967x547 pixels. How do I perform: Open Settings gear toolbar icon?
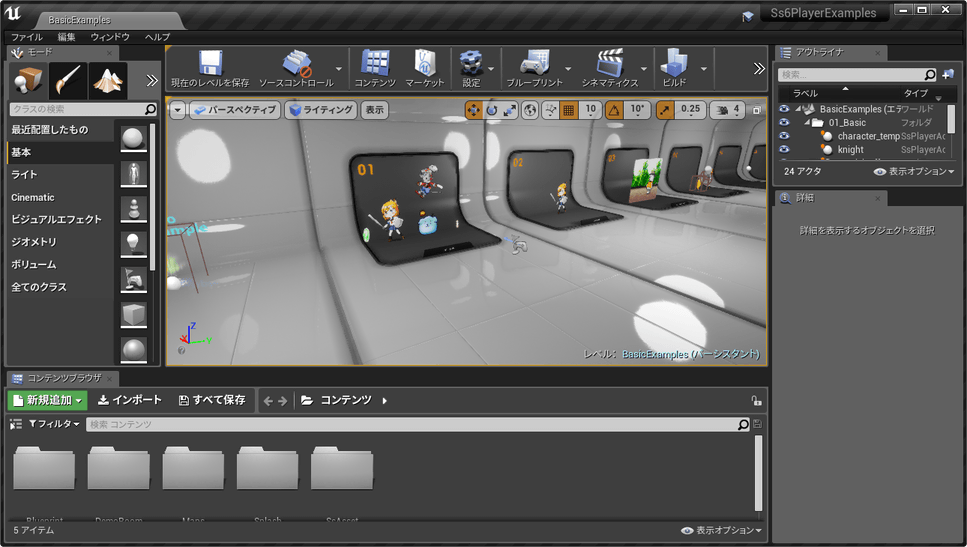[472, 68]
